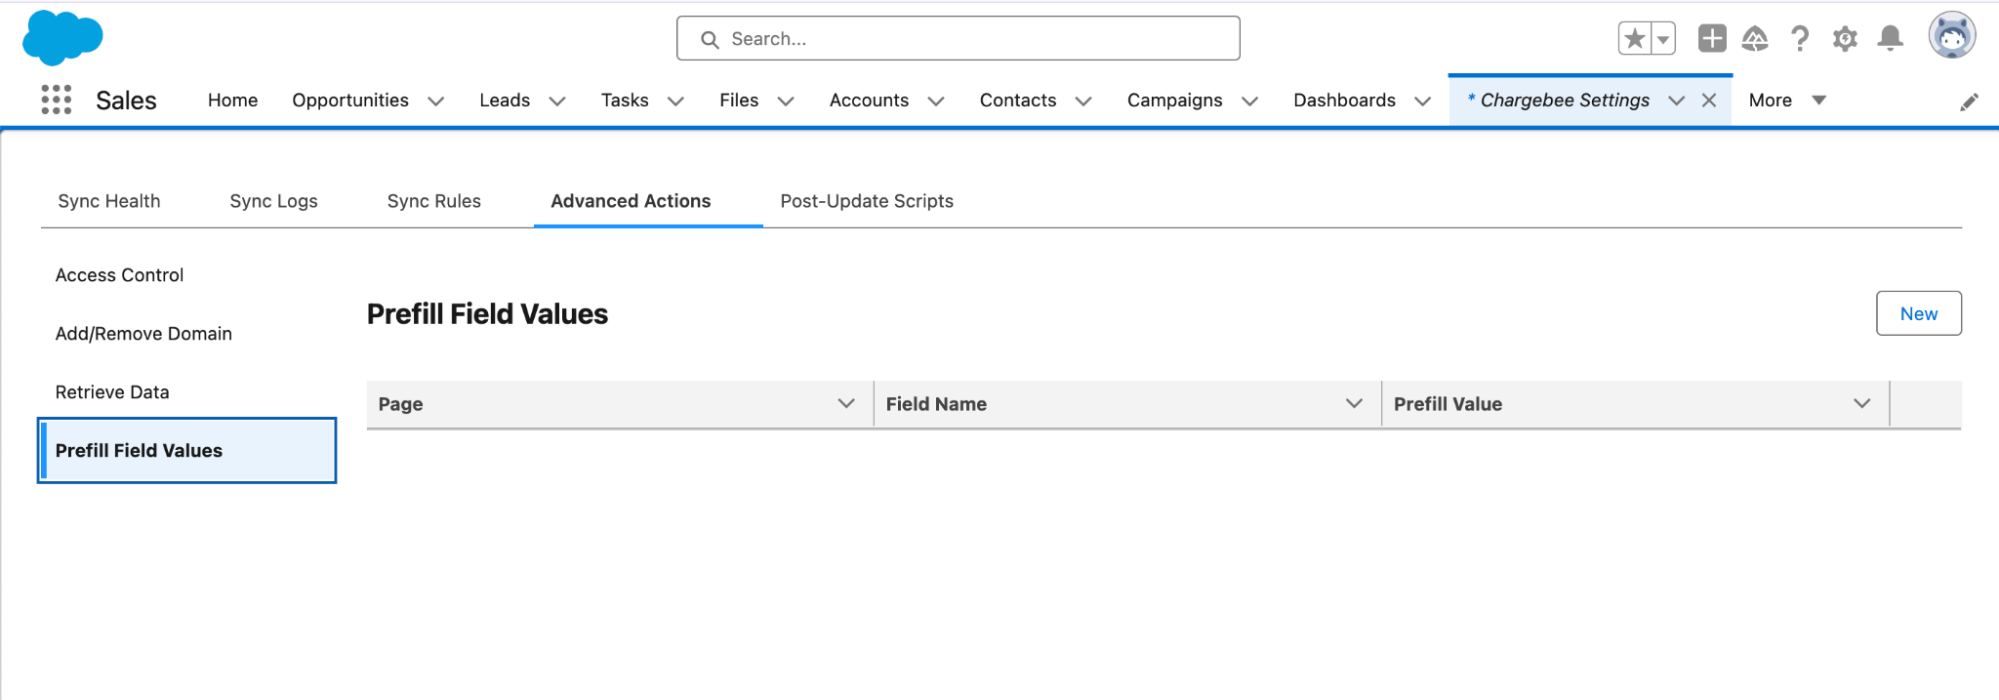Open the Setup gear icon
The image size is (1999, 700).
[x=1844, y=39]
